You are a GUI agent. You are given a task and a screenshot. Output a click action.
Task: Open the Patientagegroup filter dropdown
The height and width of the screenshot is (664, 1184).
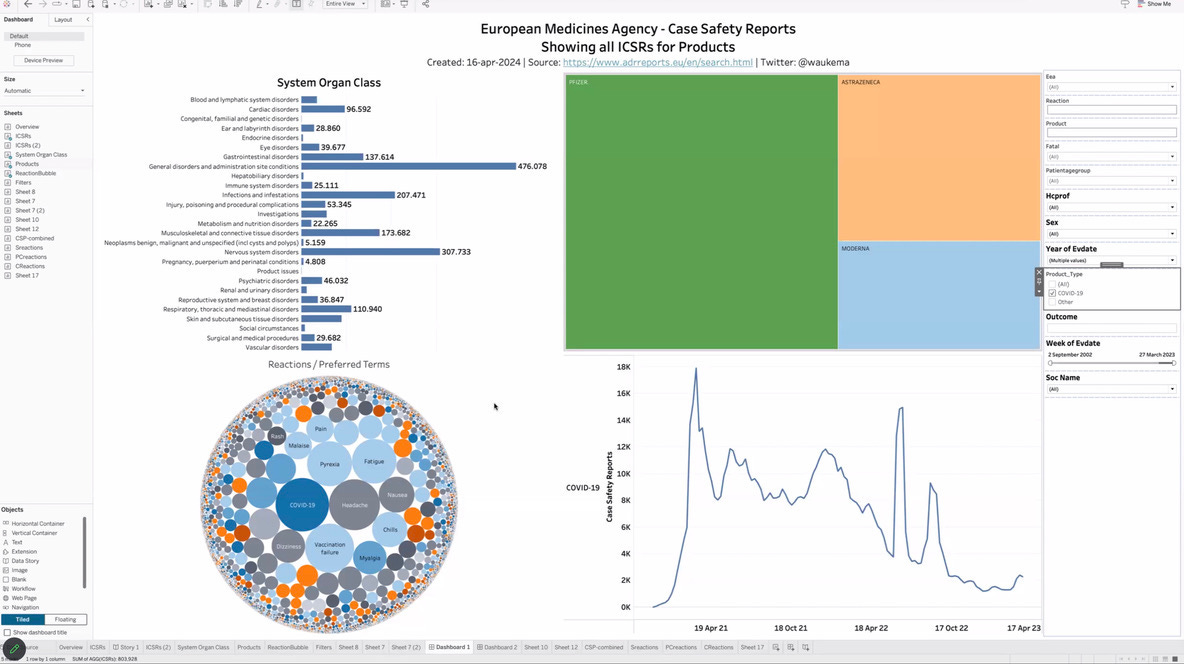pyautogui.click(x=1111, y=181)
